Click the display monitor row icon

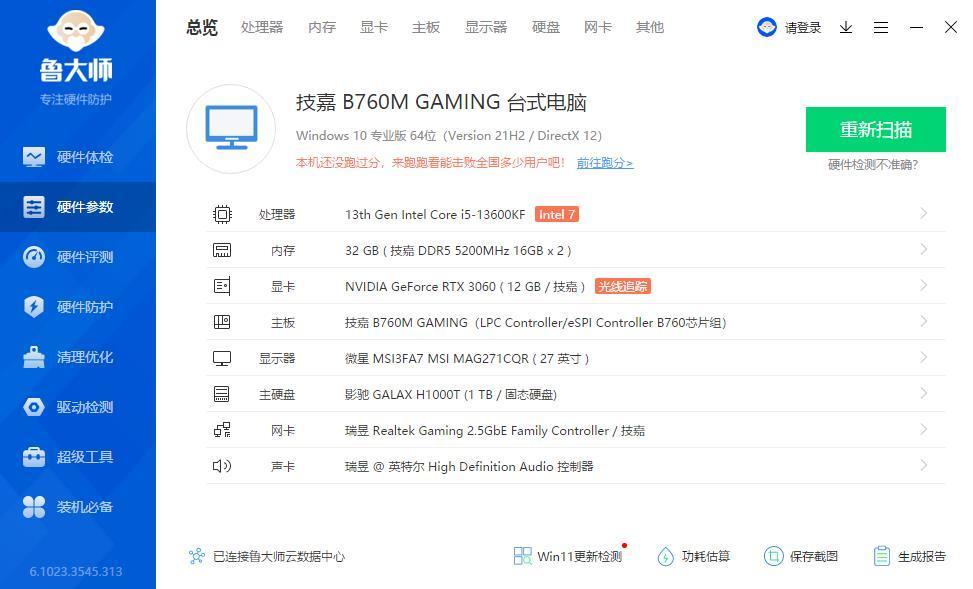point(222,358)
